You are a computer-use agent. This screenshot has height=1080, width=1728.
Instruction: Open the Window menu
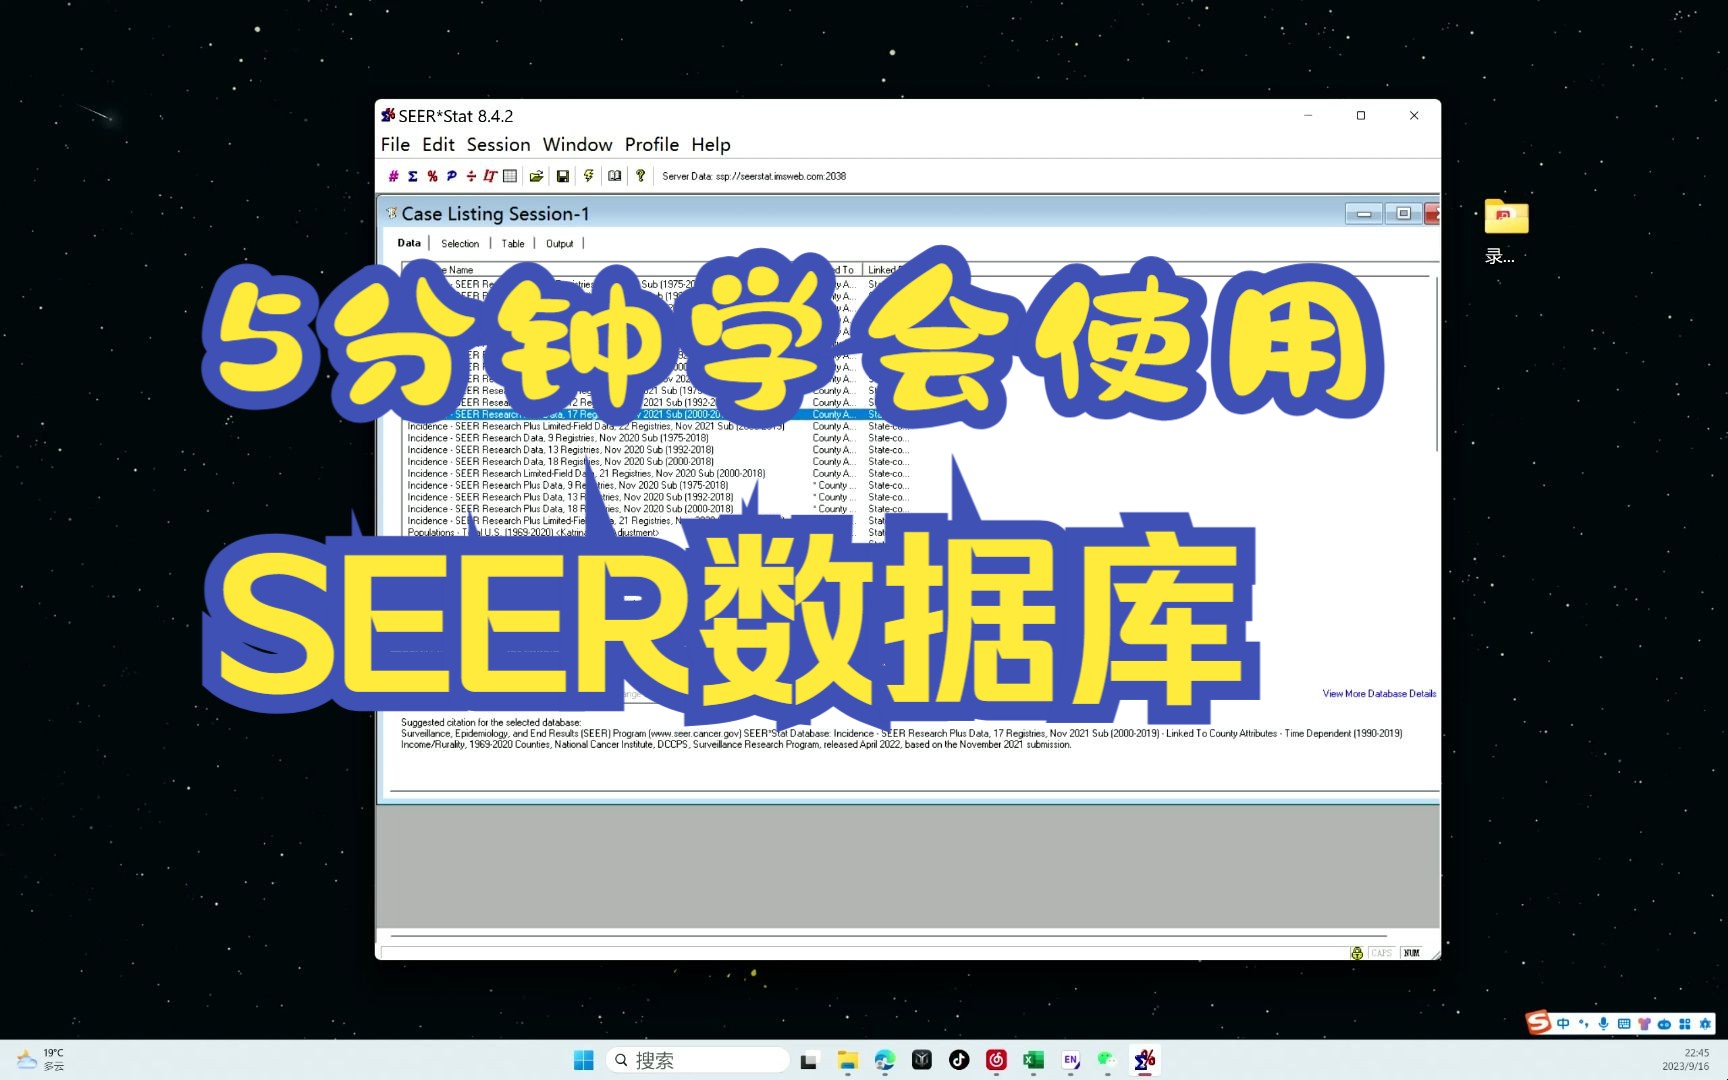coord(577,144)
